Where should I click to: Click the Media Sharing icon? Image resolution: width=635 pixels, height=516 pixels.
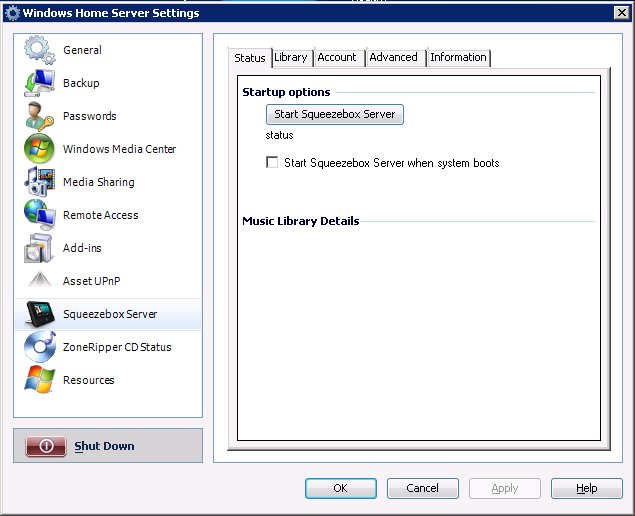[39, 182]
